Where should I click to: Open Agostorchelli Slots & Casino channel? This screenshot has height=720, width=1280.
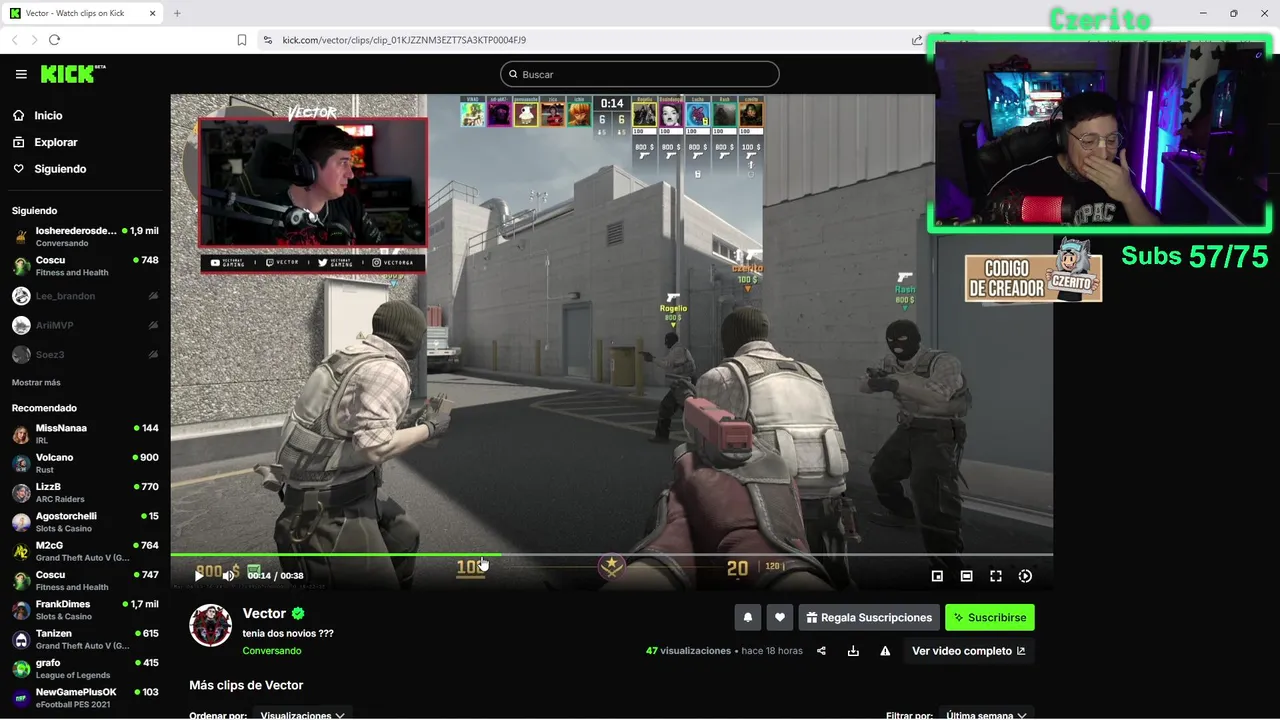[x=85, y=522]
